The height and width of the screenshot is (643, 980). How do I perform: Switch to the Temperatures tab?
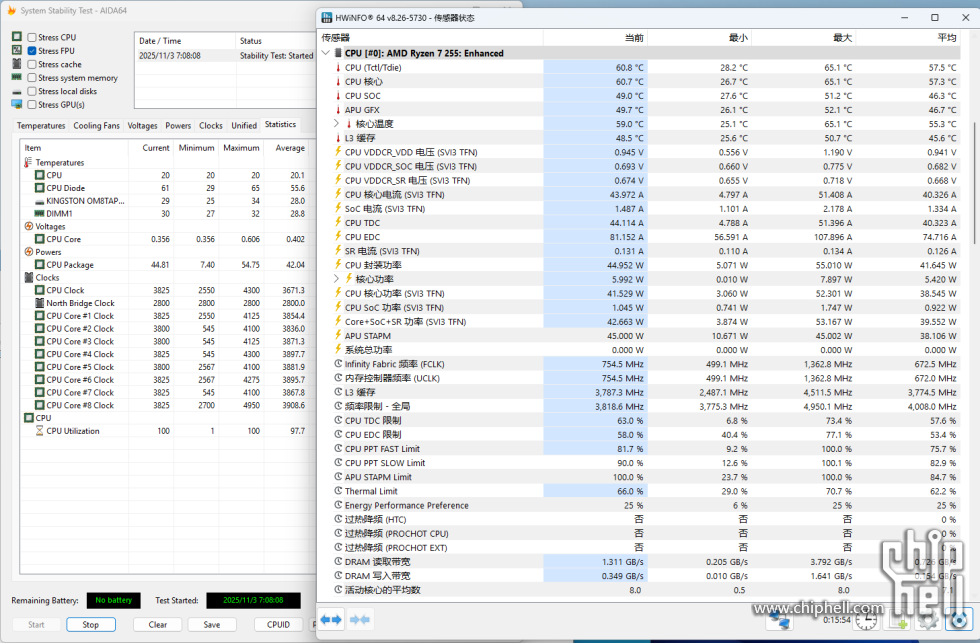pyautogui.click(x=41, y=126)
